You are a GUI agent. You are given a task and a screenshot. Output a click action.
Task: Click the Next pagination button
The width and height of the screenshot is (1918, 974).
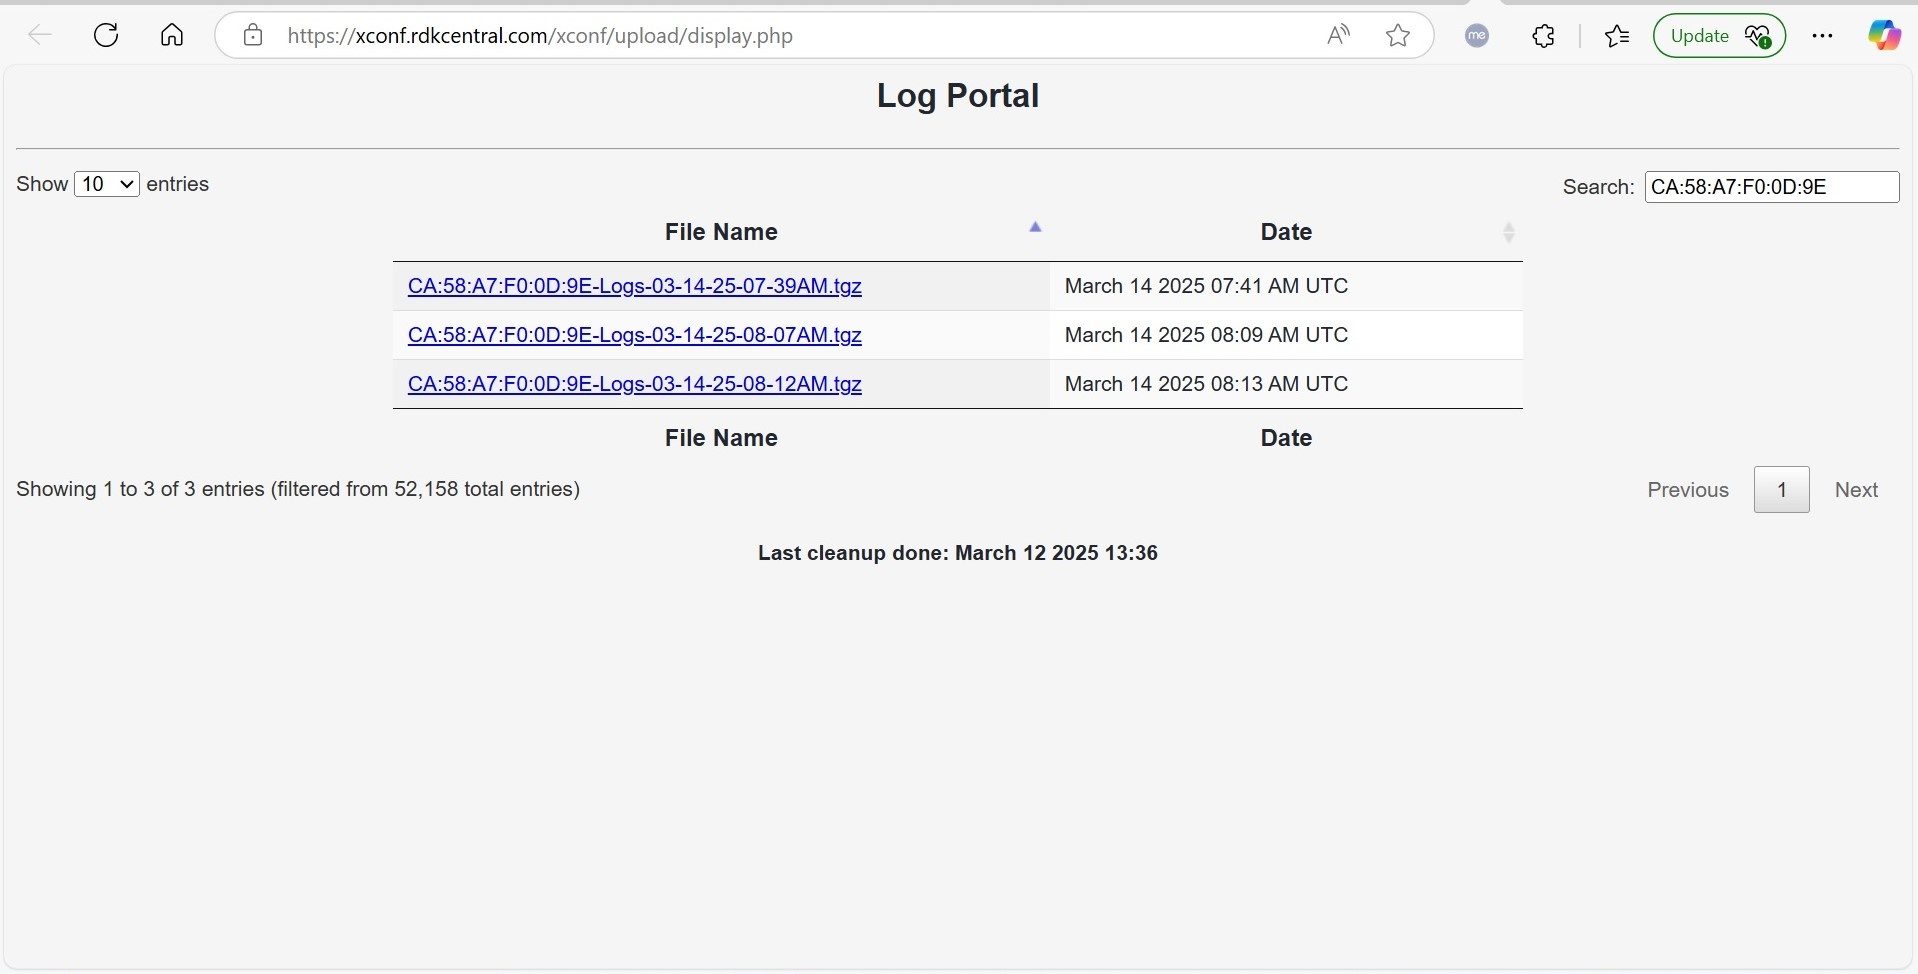1856,490
